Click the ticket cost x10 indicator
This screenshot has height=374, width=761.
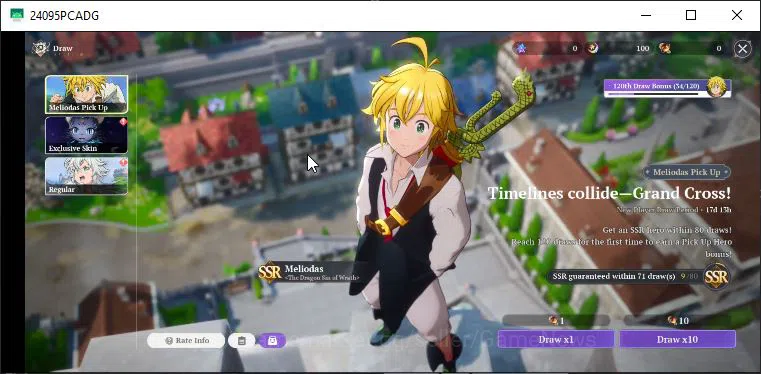tap(678, 320)
